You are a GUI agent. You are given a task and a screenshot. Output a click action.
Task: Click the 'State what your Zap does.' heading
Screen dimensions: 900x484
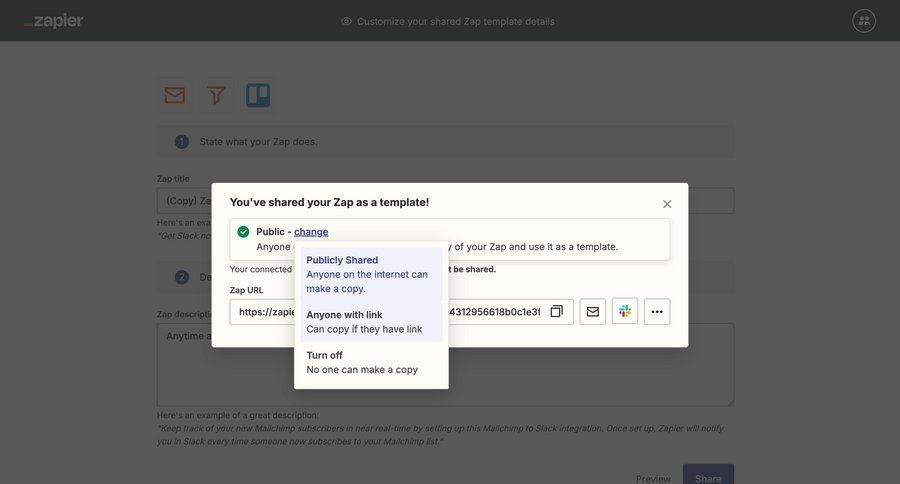pos(258,142)
